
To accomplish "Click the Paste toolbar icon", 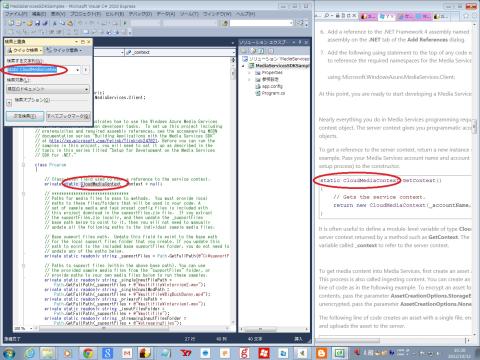I will pyautogui.click(x=70, y=23).
